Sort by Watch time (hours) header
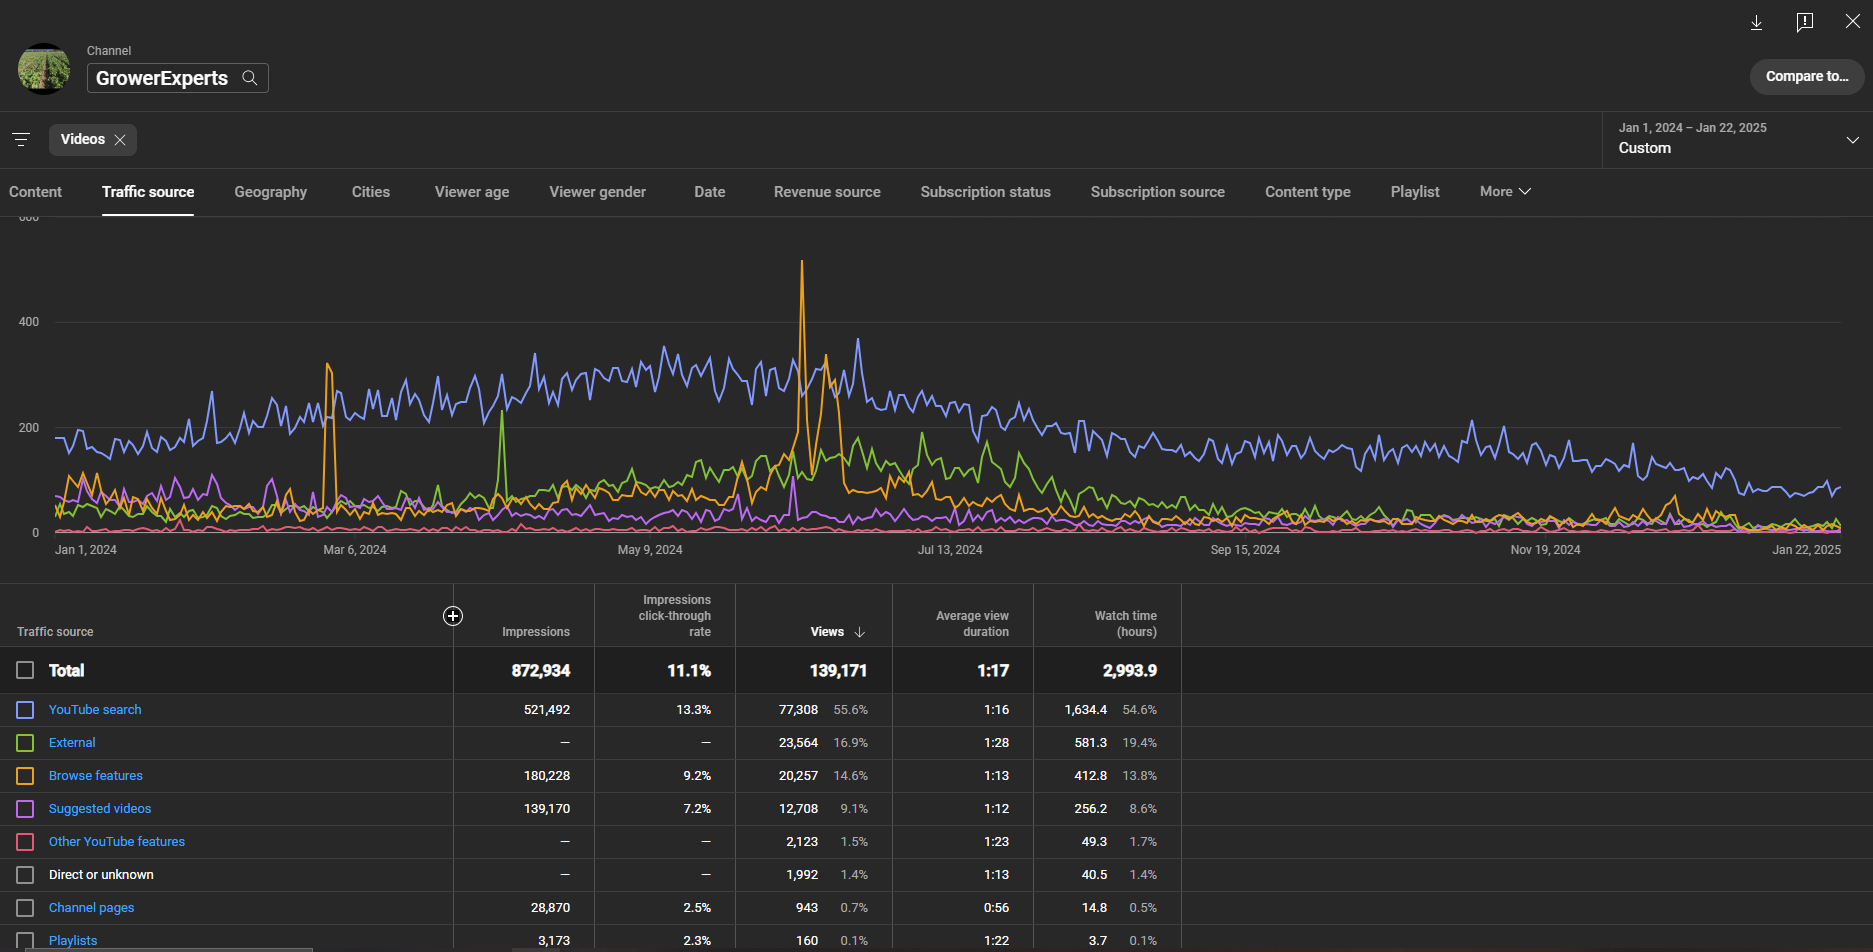This screenshot has width=1873, height=952. click(x=1125, y=624)
